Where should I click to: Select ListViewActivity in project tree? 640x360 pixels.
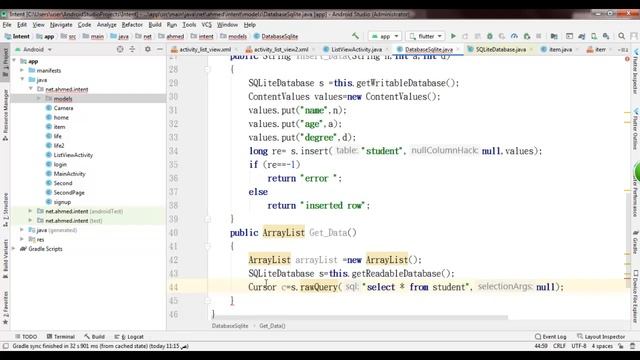pos(73,155)
